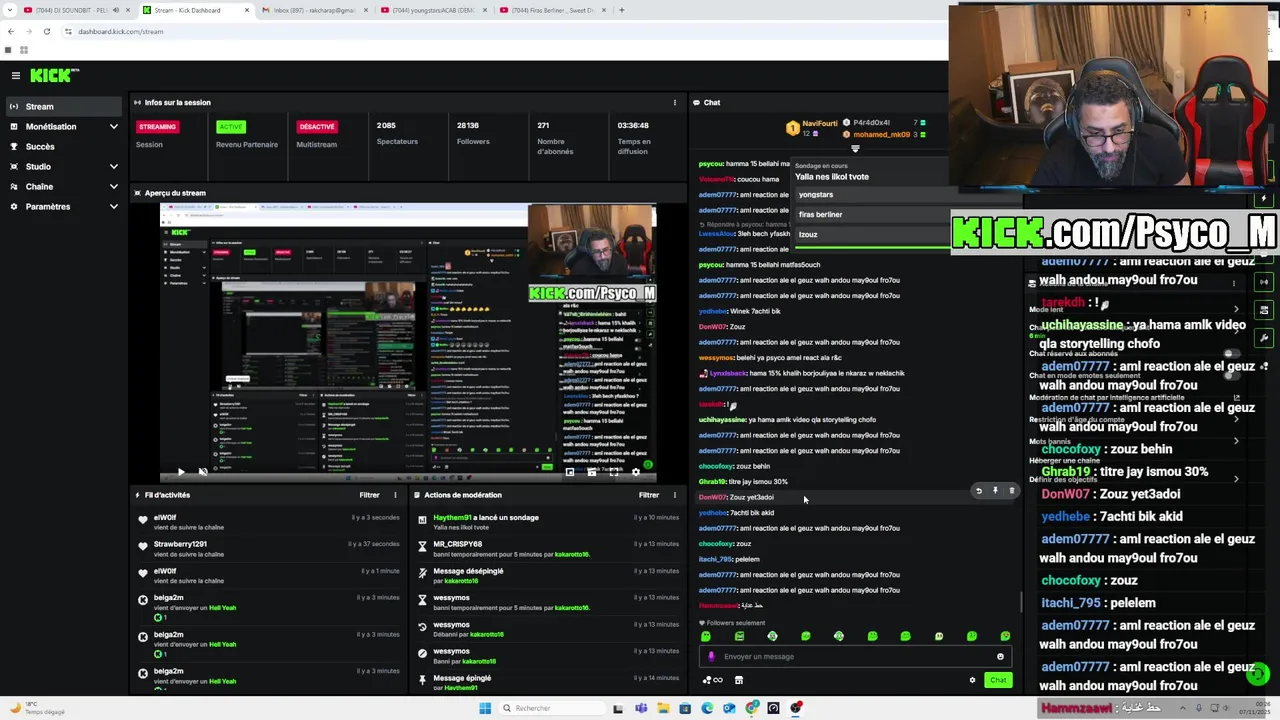Pin the hovered DonW07 chat message
Viewport: 1280px width, 720px height.
[x=995, y=491]
